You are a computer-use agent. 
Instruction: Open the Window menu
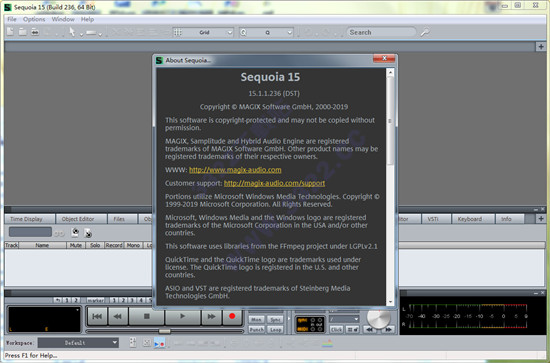pos(63,19)
